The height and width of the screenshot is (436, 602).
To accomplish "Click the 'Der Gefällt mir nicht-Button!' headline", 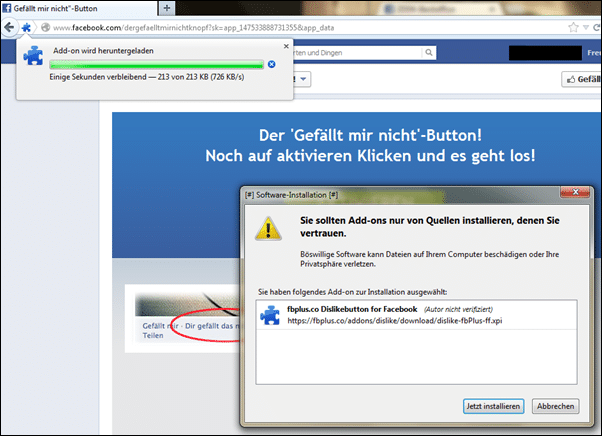I will pyautogui.click(x=370, y=135).
